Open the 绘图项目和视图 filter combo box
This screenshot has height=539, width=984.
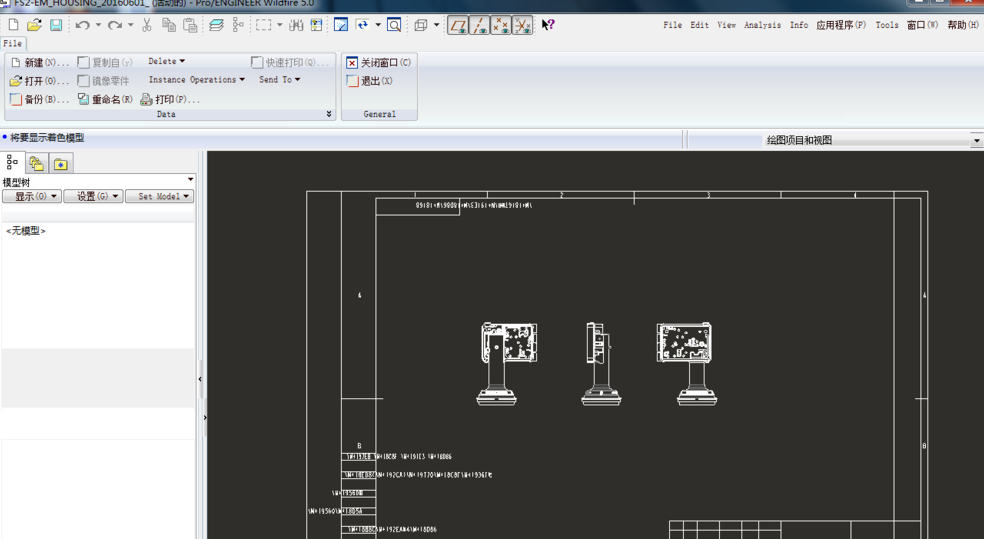976,141
